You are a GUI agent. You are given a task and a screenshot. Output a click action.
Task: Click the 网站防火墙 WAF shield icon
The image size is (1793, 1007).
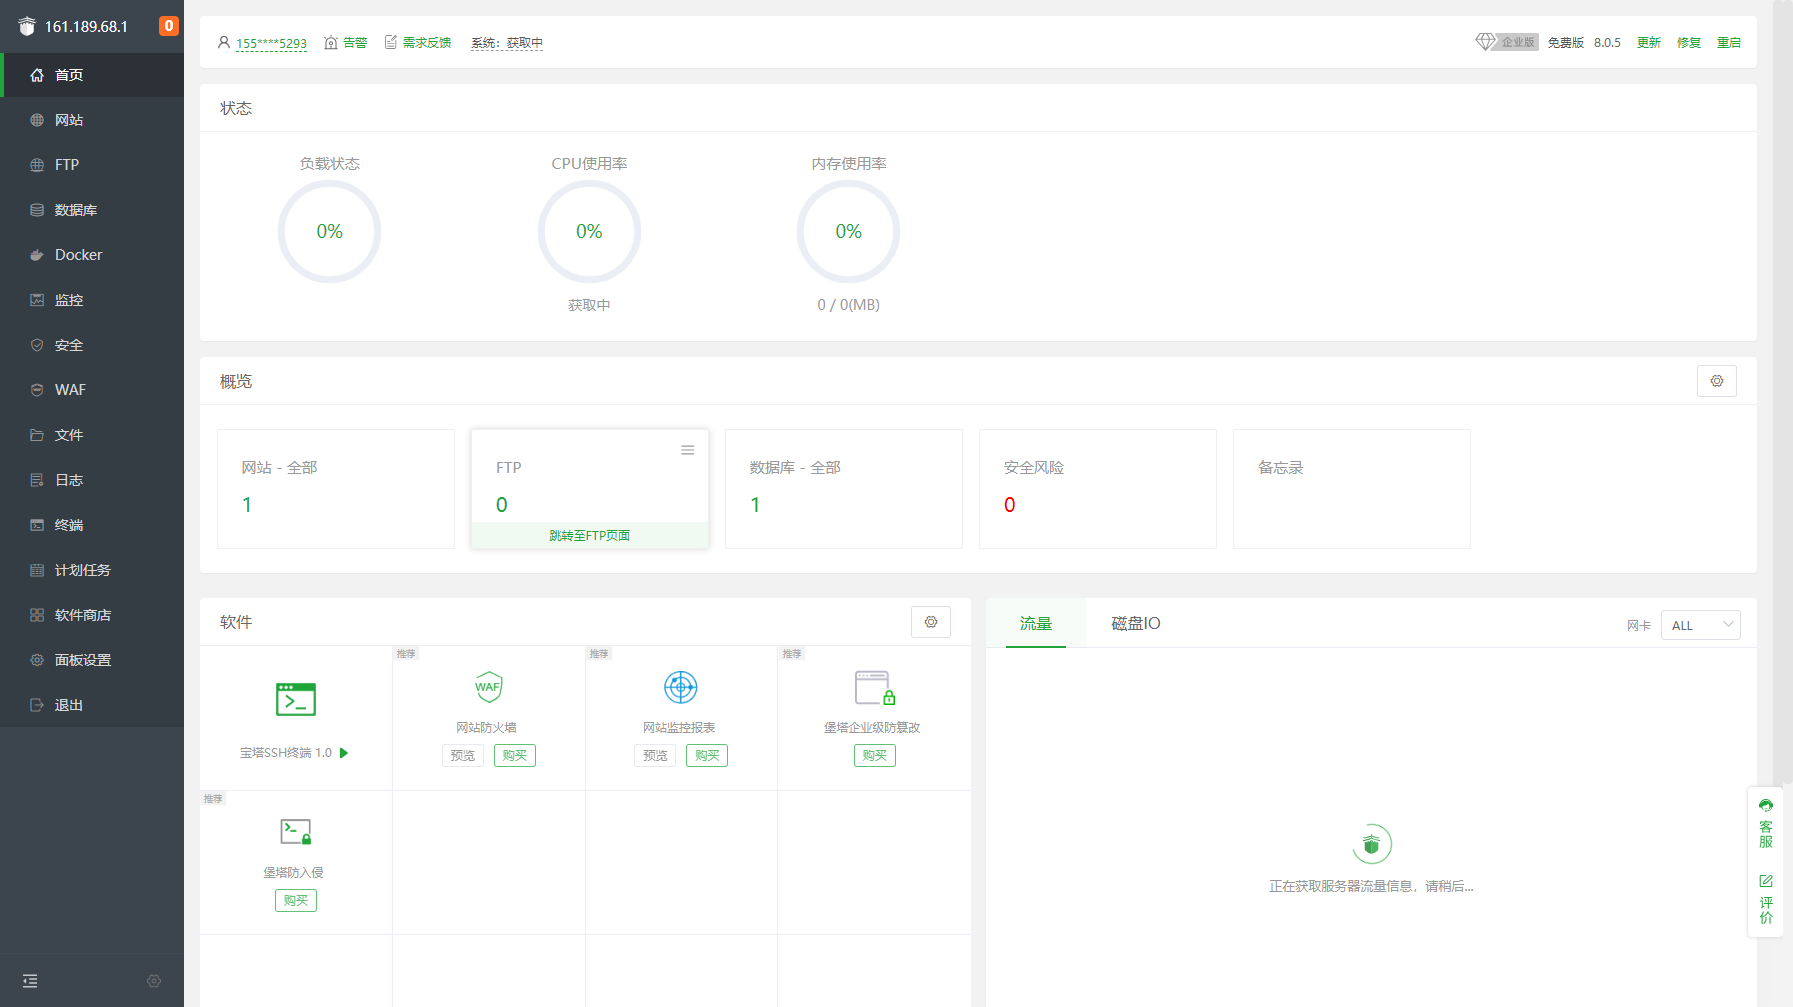click(x=488, y=687)
